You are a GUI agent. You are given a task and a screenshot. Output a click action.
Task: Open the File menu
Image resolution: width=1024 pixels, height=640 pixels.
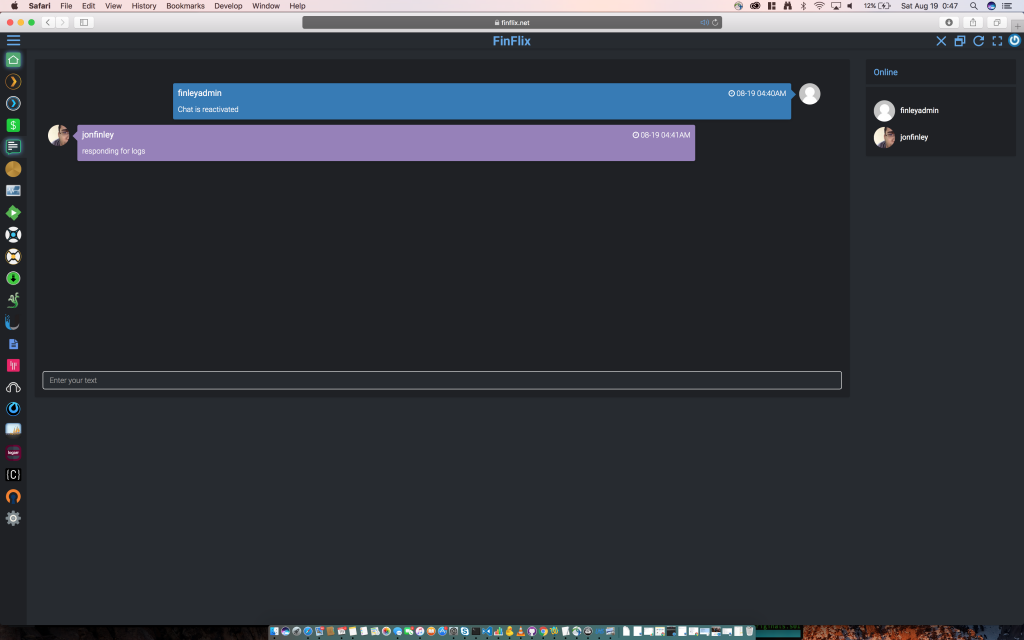[x=66, y=6]
